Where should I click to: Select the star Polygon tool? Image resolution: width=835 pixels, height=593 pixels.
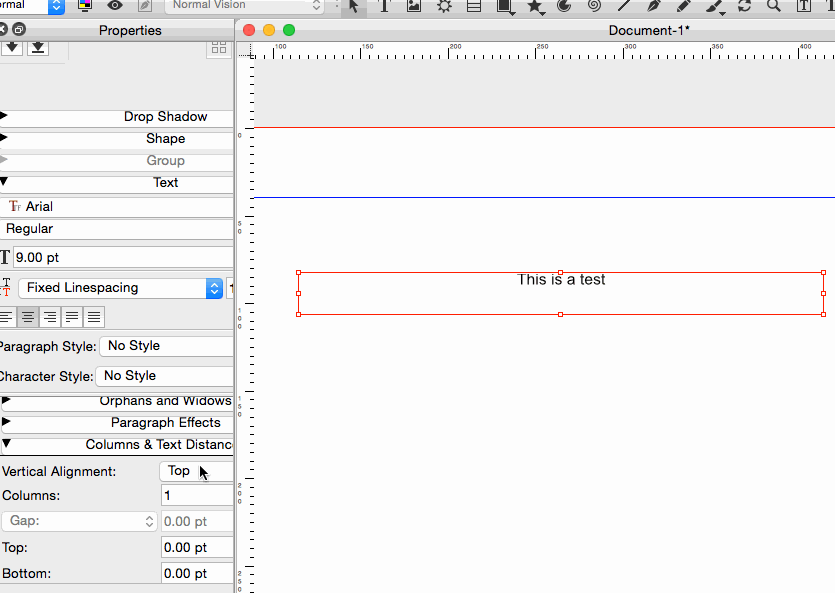[x=535, y=6]
